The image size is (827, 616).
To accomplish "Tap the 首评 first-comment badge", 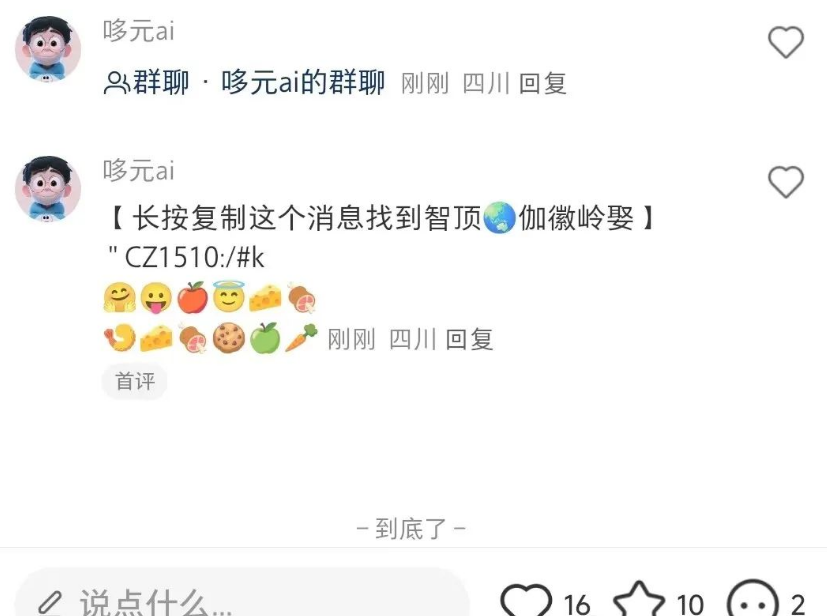I will 134,381.
